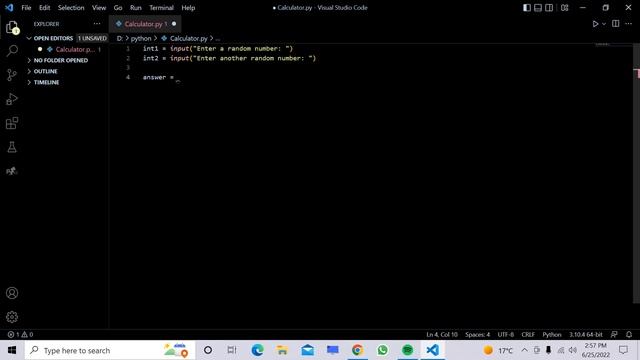Change encoding via UTF-8 status item
Viewport: 640px width, 360px height.
(x=505, y=334)
